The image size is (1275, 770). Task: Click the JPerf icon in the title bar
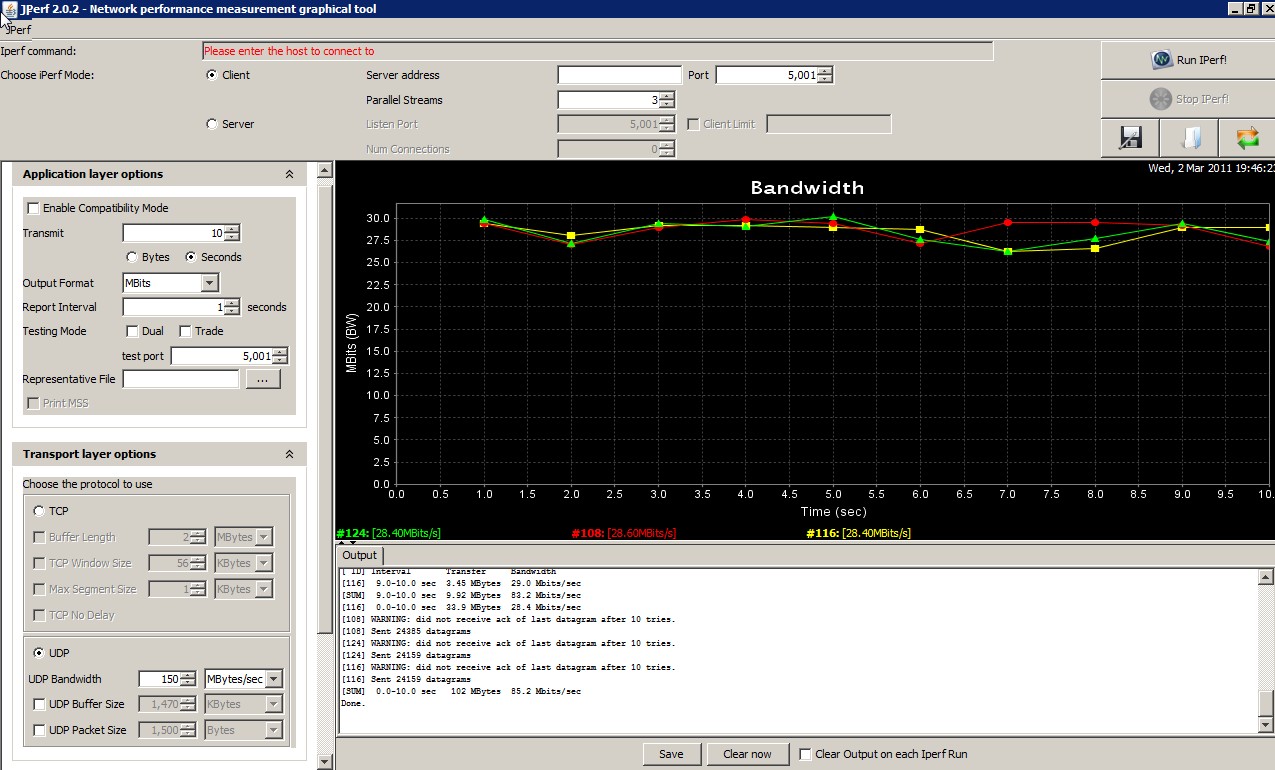[10, 9]
